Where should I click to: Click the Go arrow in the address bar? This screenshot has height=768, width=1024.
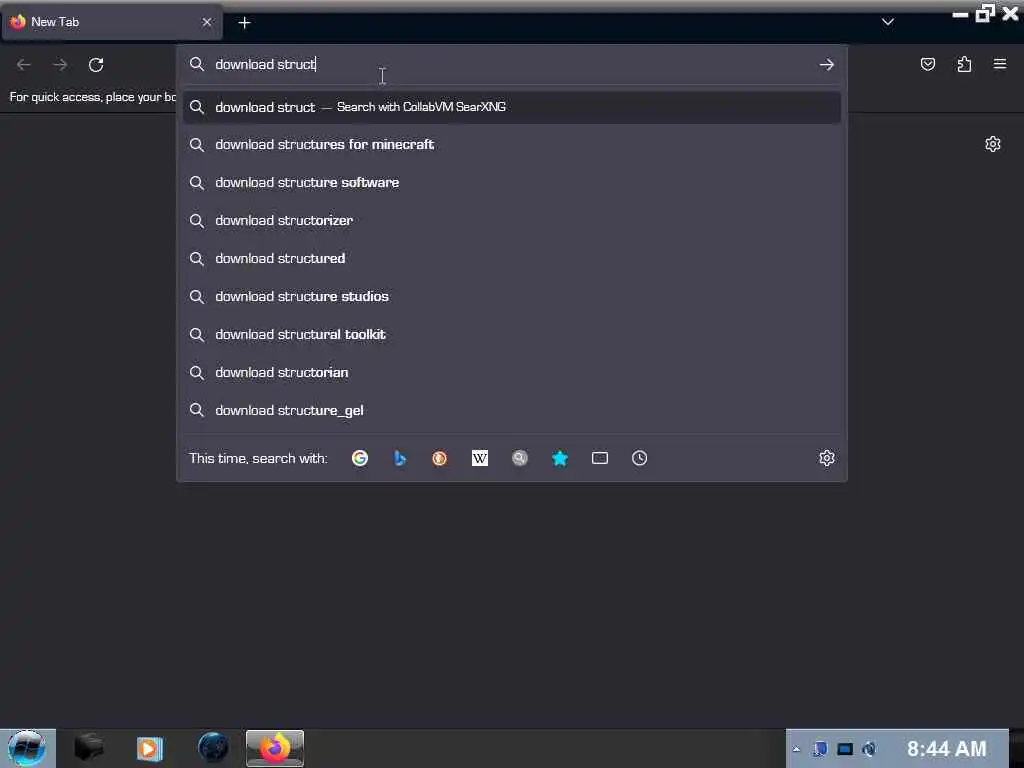point(827,65)
